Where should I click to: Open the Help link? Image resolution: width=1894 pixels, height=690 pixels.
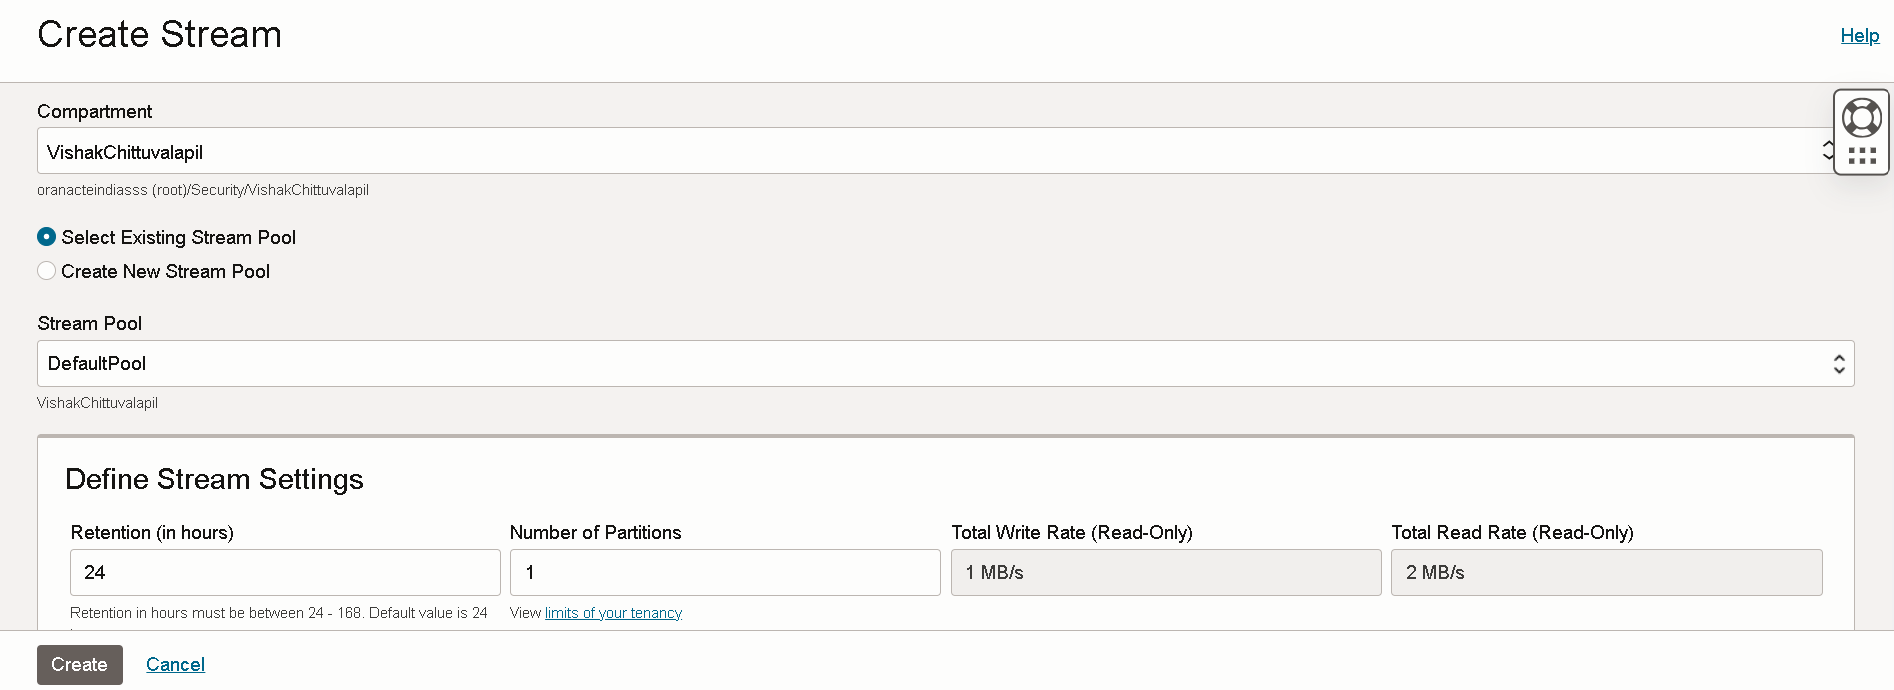1859,35
